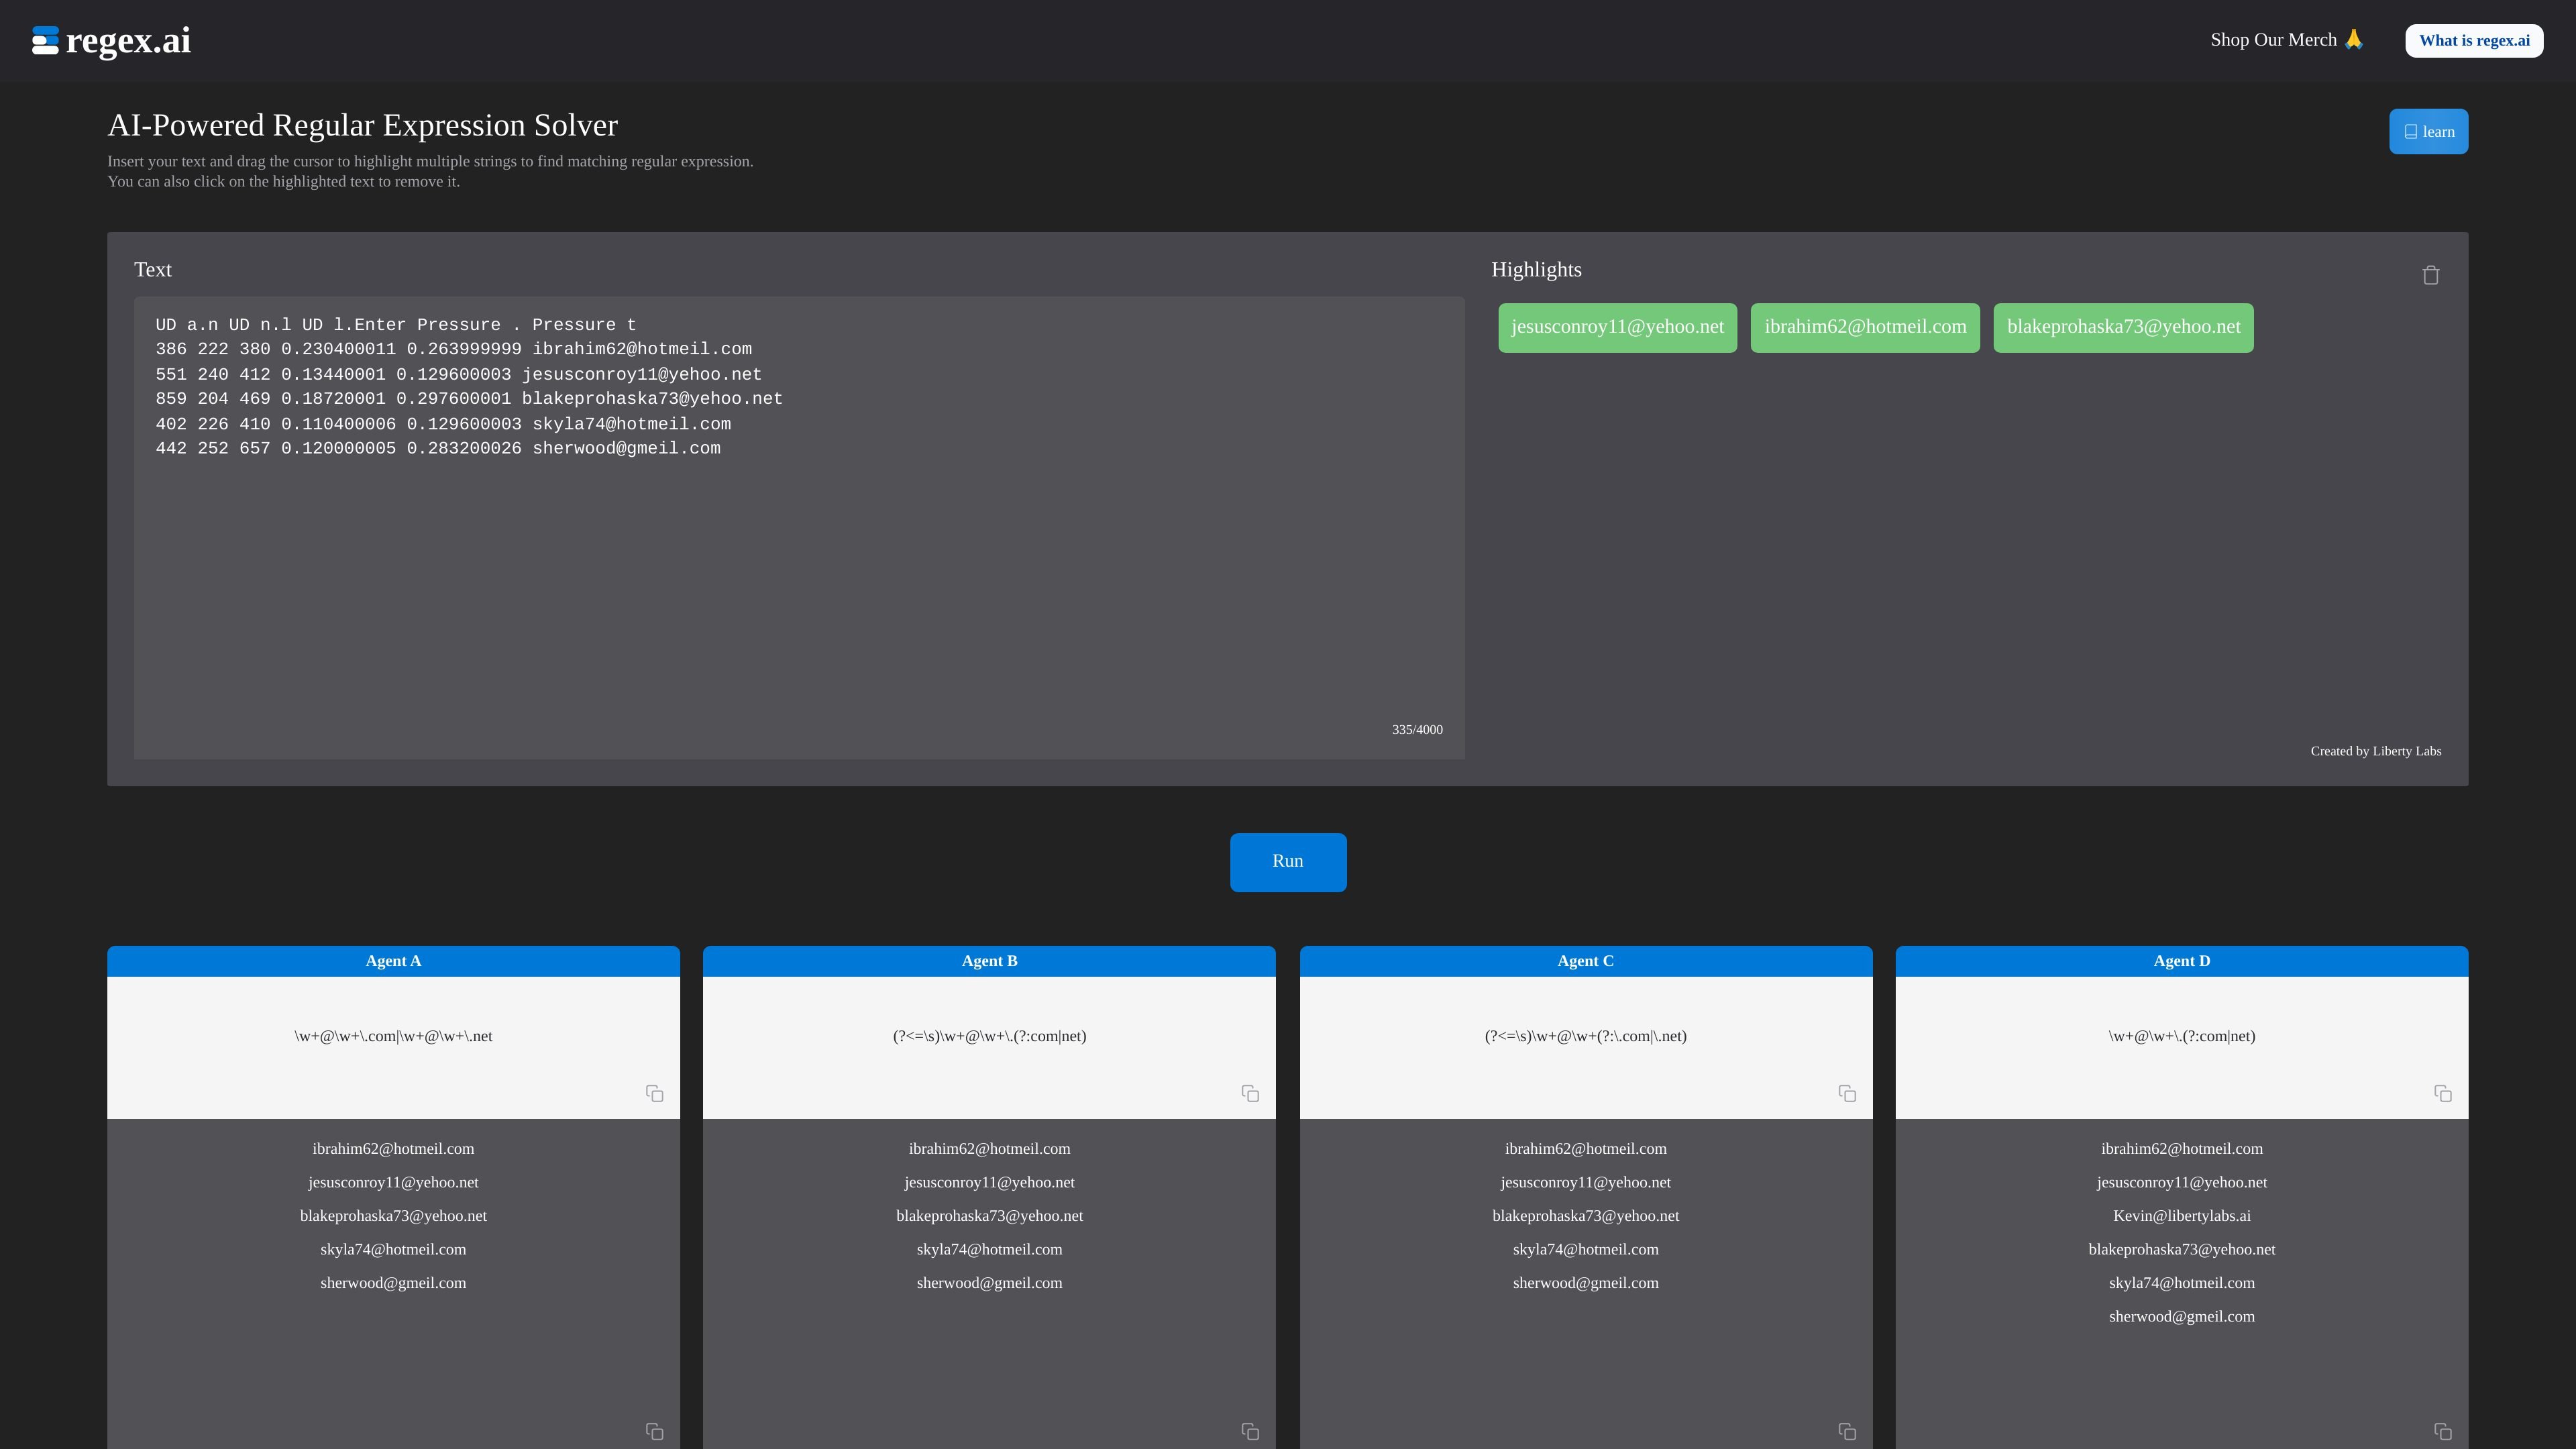Copy Agent A match results
Screen dimensions: 2576x1449
(x=655, y=1431)
